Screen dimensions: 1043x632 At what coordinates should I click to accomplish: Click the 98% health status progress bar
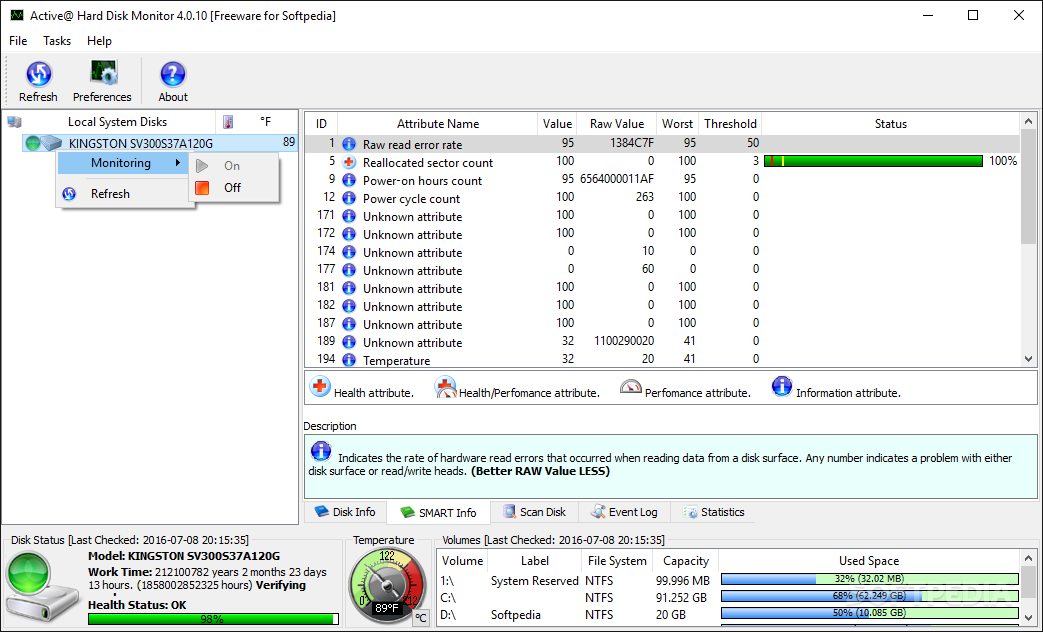213,619
